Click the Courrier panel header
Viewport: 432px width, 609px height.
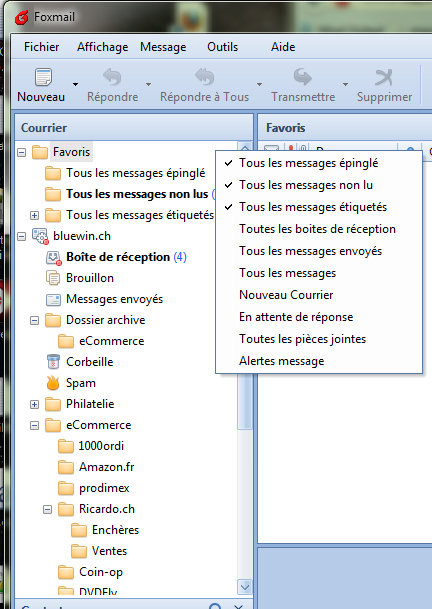click(134, 128)
